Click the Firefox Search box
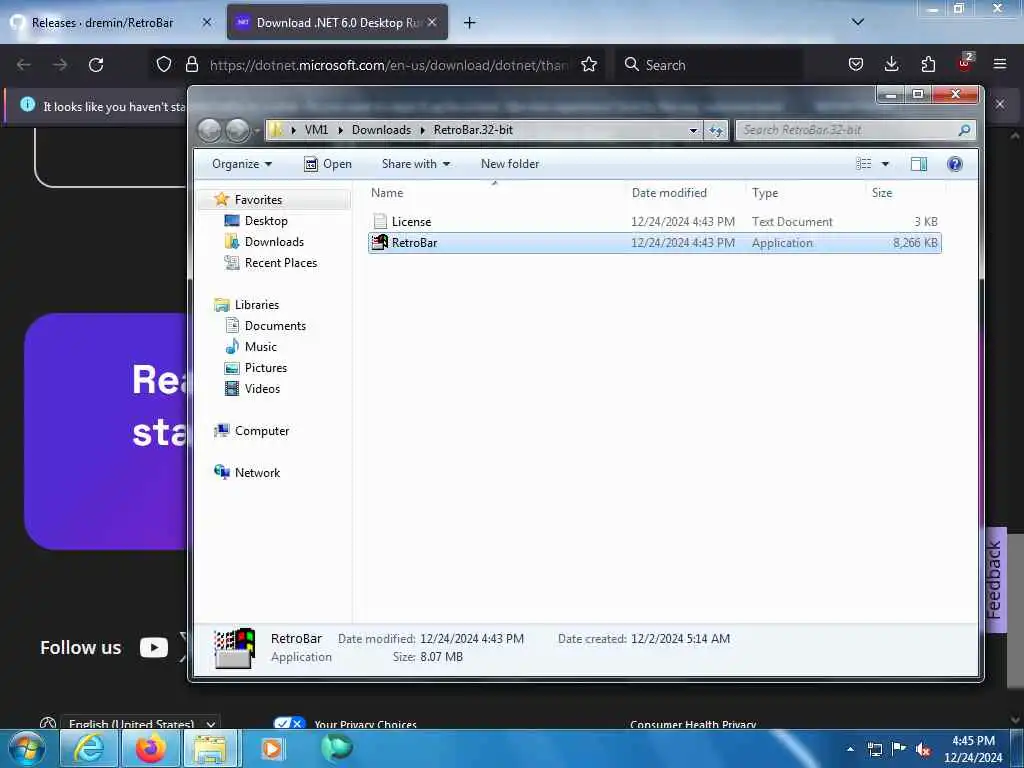1024x768 pixels. click(x=709, y=65)
